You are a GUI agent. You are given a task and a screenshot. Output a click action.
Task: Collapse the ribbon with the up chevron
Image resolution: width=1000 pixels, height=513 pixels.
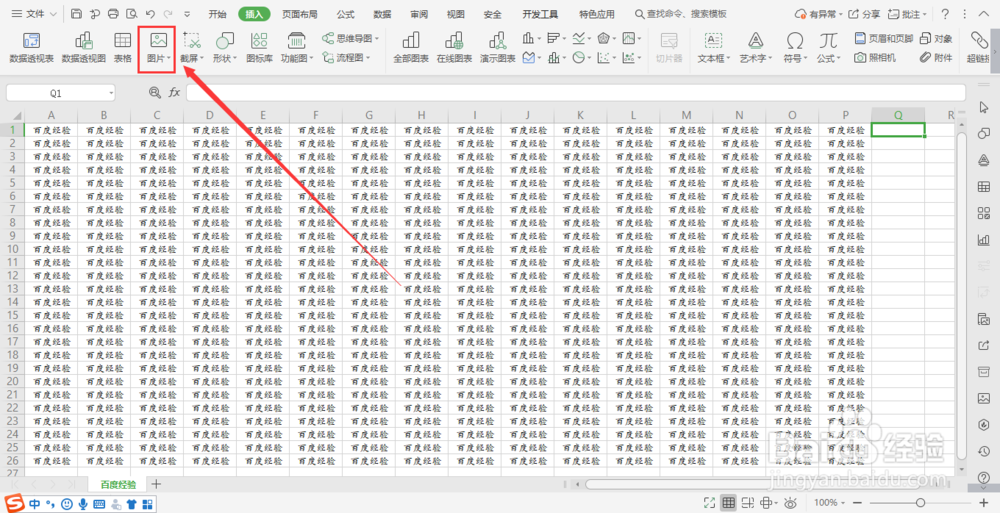(x=983, y=14)
